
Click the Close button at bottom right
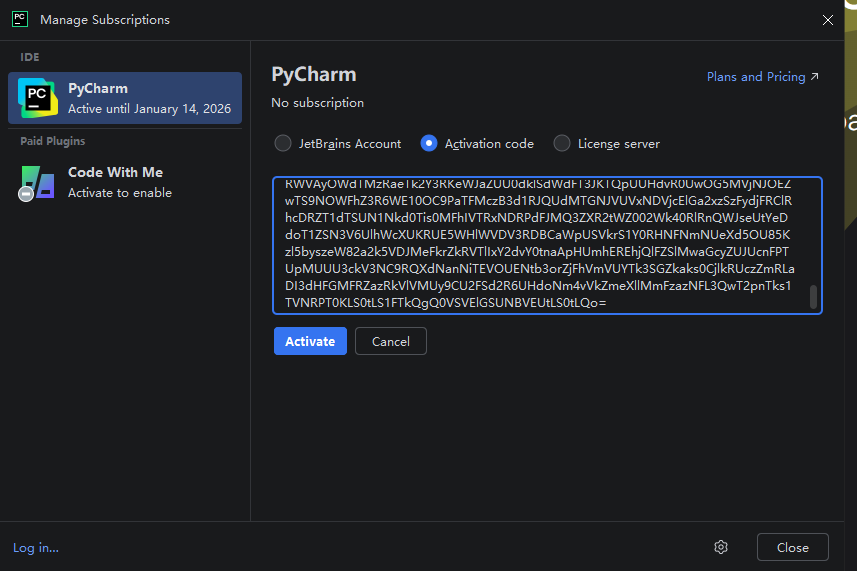[x=793, y=547]
